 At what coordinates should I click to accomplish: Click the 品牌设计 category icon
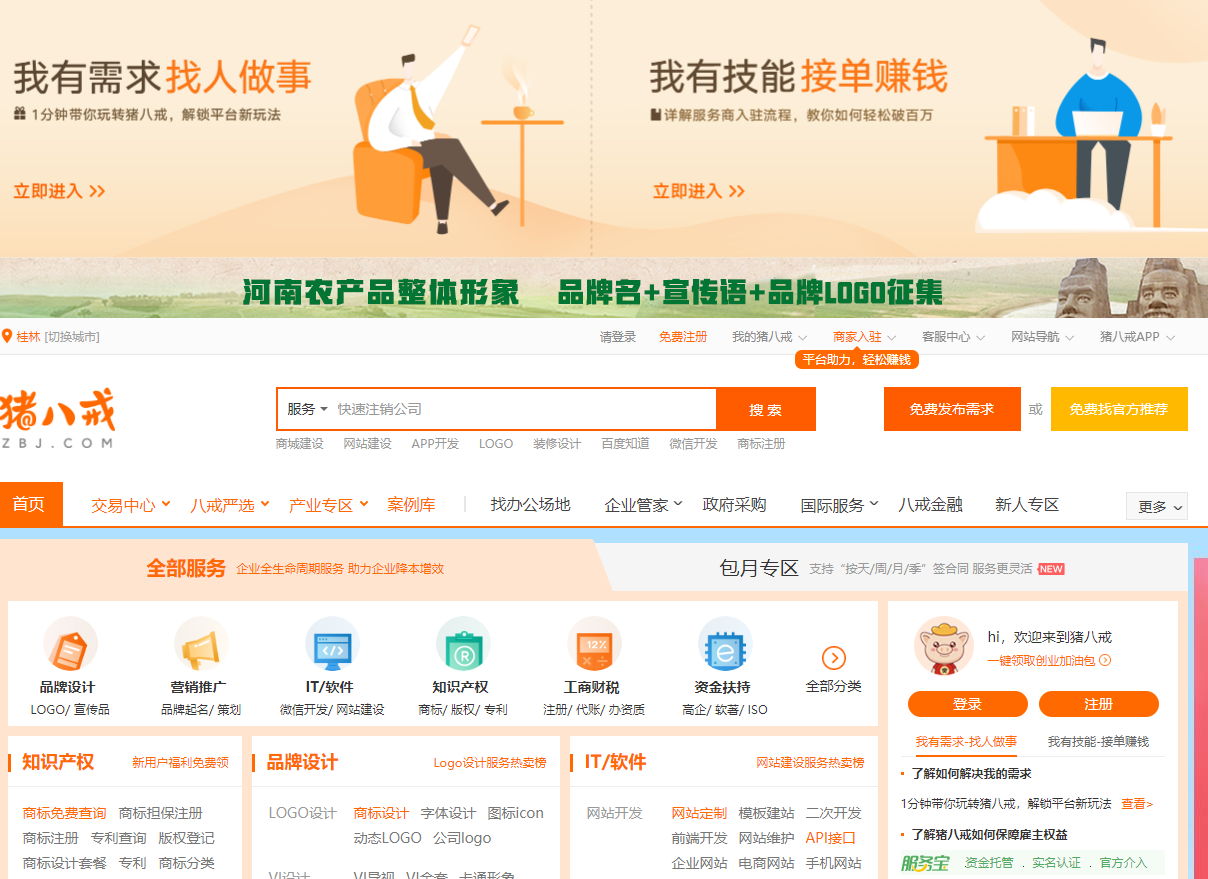(x=69, y=644)
